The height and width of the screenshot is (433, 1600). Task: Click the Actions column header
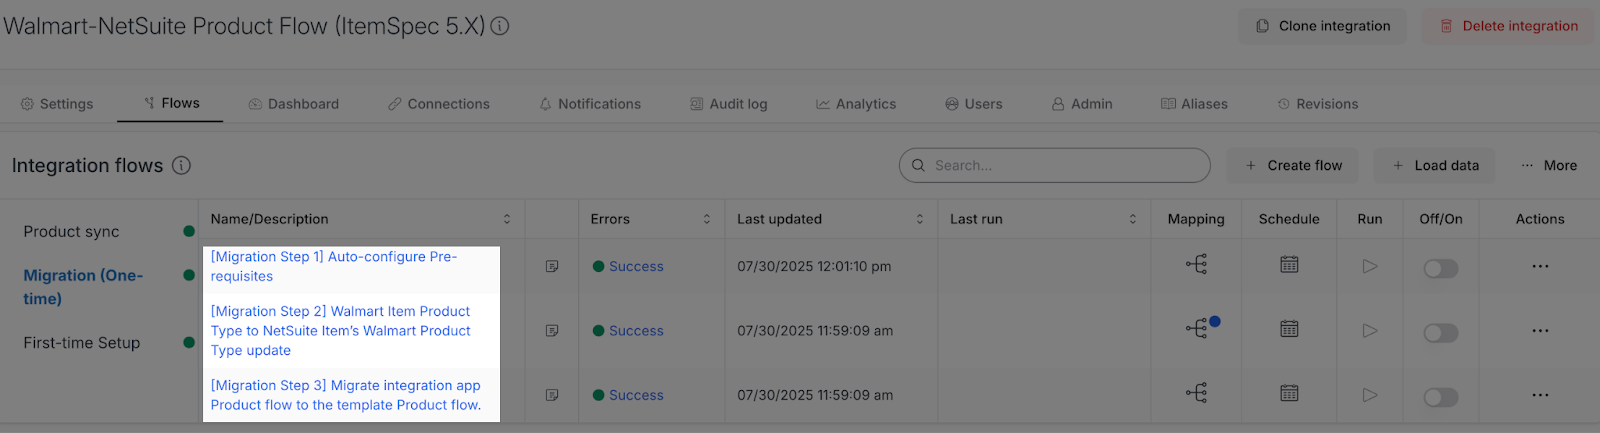click(1540, 219)
